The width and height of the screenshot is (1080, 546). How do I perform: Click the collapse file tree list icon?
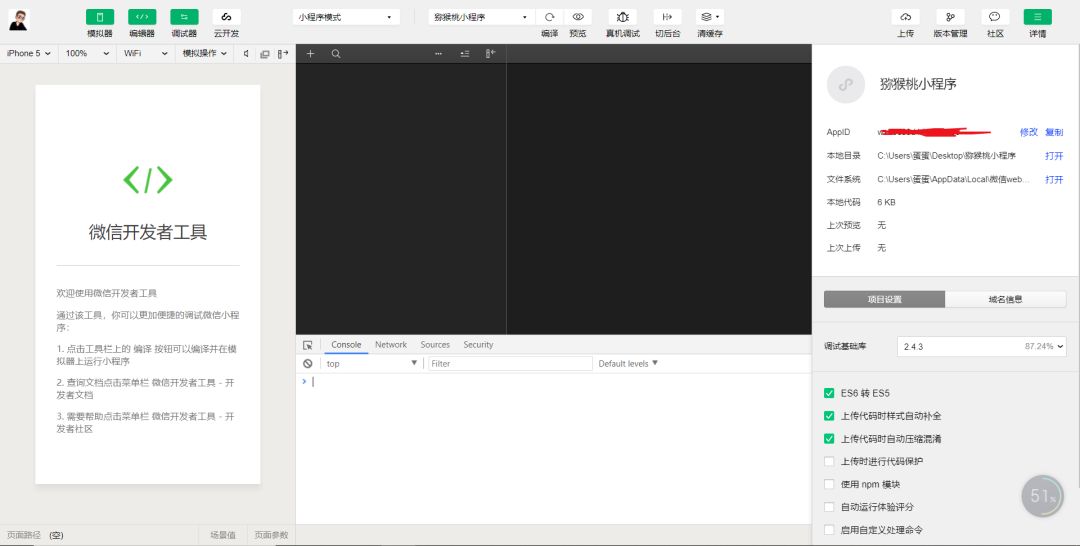click(465, 54)
